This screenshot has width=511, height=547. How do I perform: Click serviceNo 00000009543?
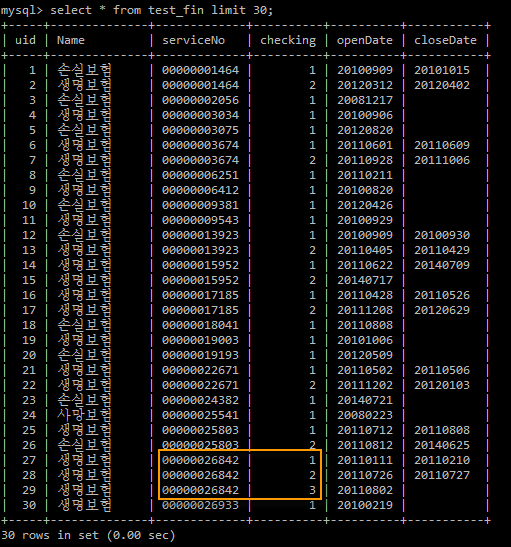pyautogui.click(x=201, y=220)
